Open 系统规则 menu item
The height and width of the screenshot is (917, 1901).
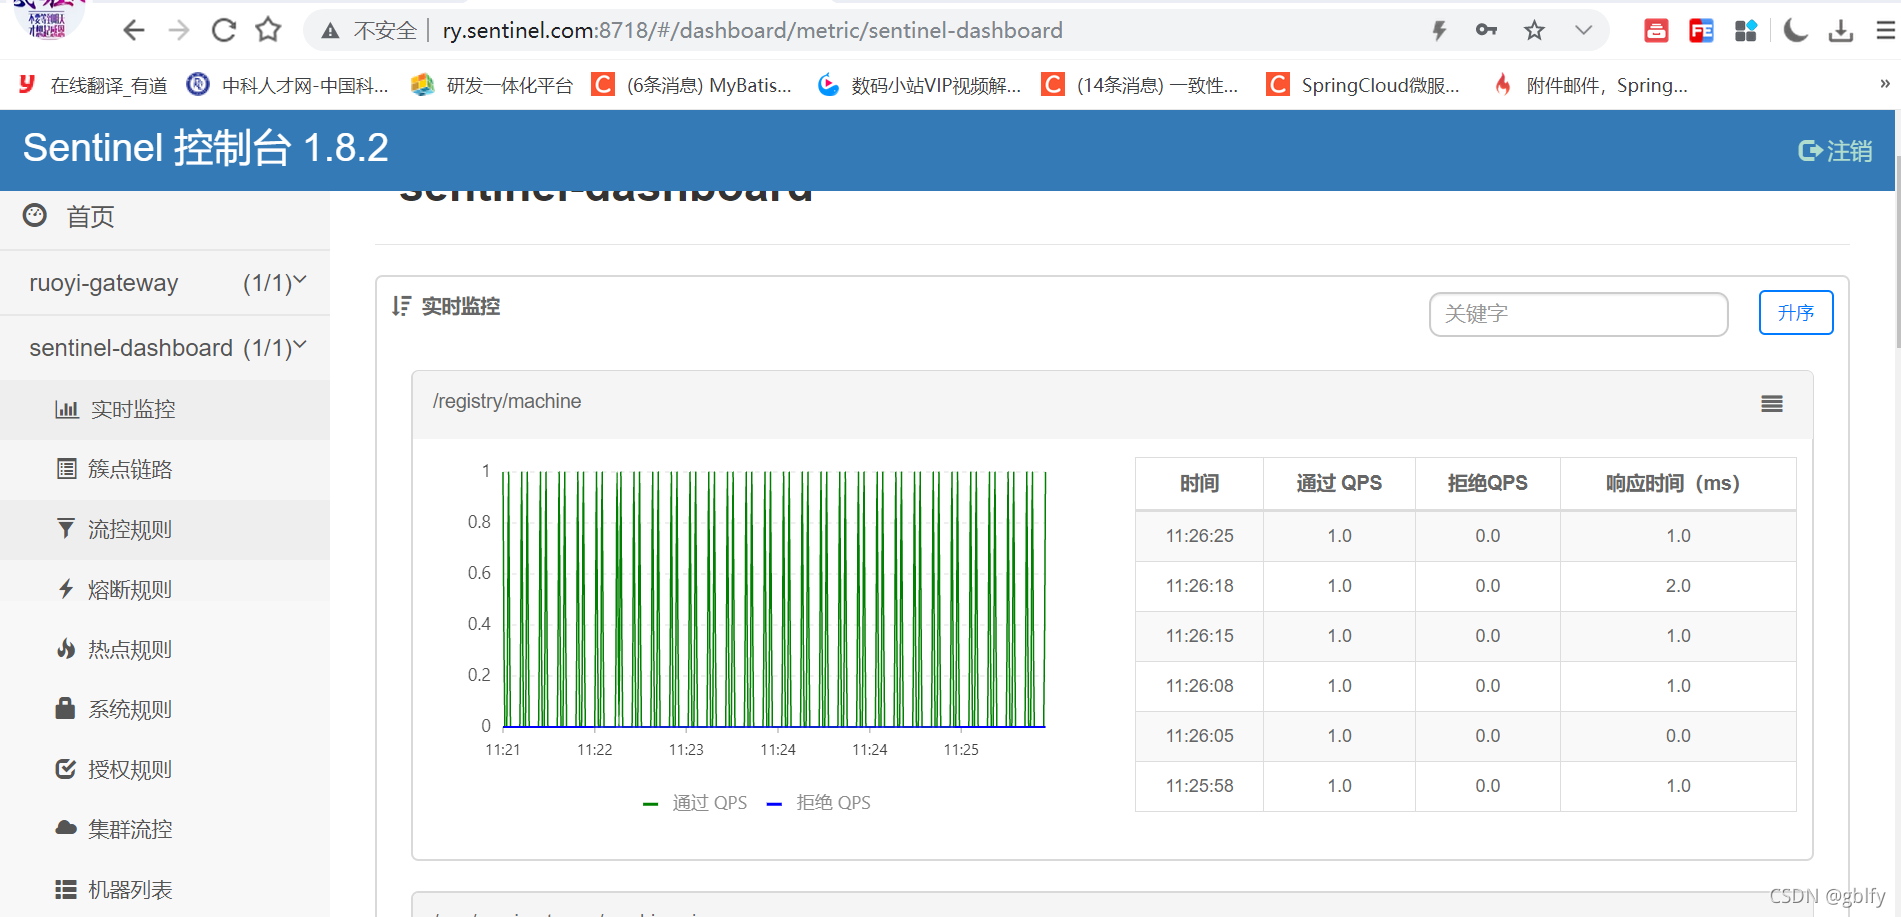[x=165, y=710]
